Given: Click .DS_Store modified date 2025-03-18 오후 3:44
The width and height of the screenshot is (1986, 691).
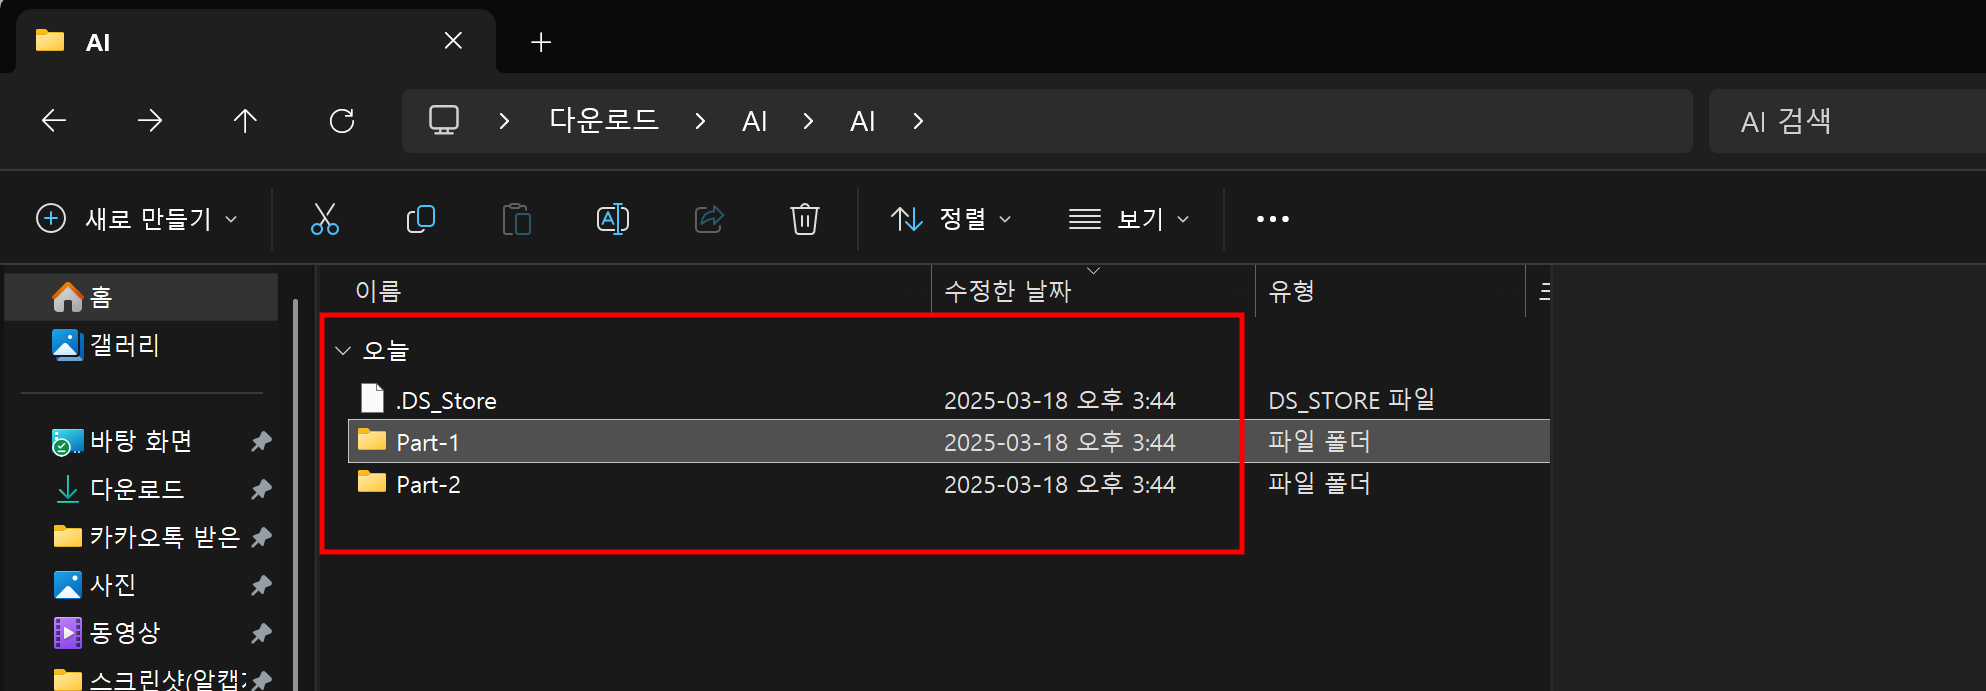Looking at the screenshot, I should (x=1060, y=400).
